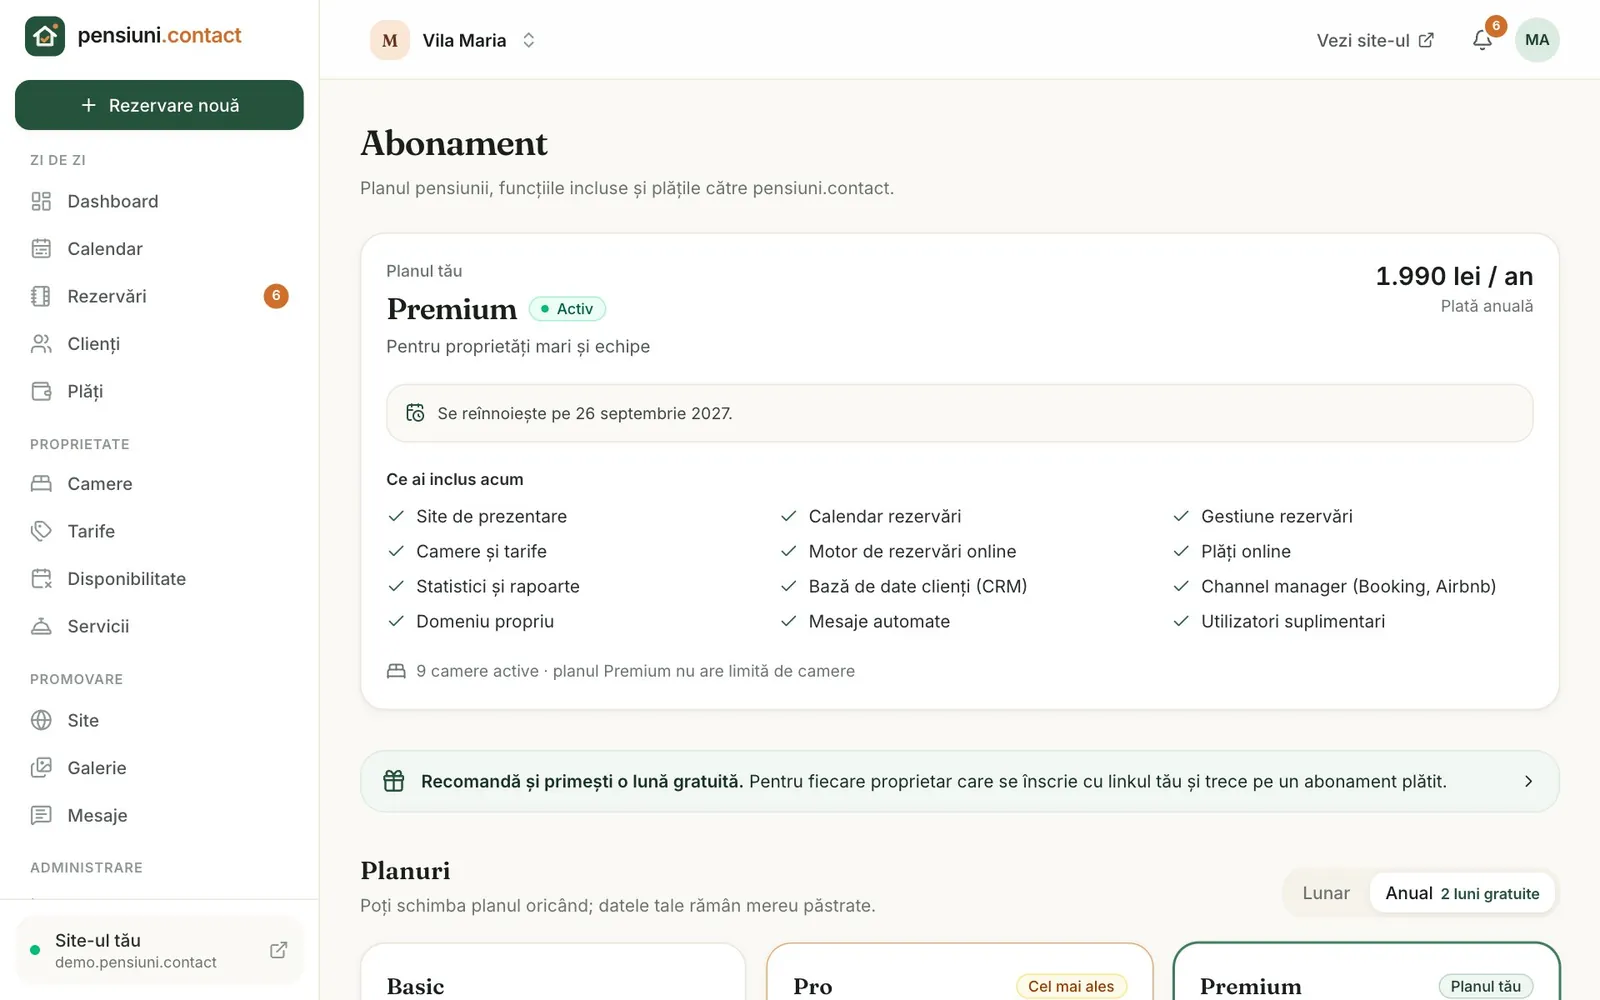The image size is (1600, 1000).
Task: Open Clienți people icon in sidebar
Action: 41,343
